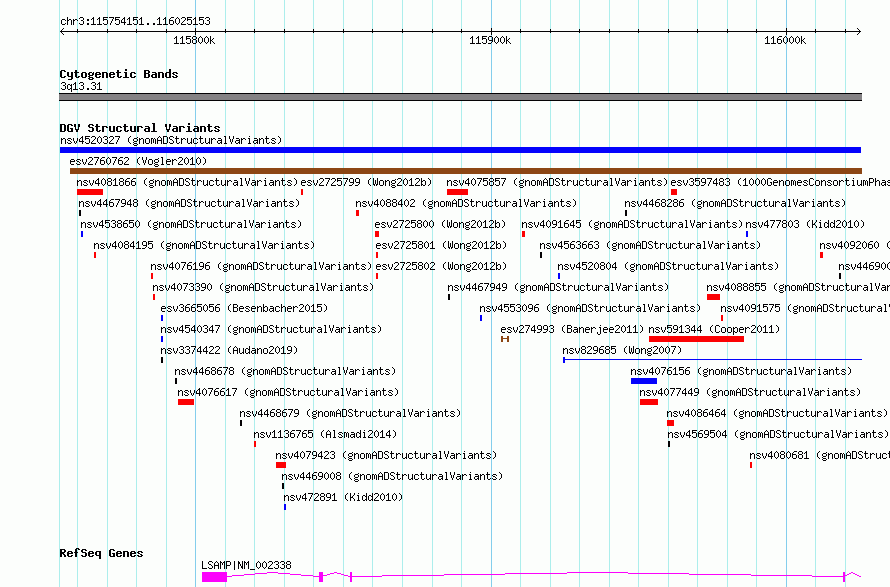Click the chr3:115754151..116025153 coordinates text

(x=135, y=22)
